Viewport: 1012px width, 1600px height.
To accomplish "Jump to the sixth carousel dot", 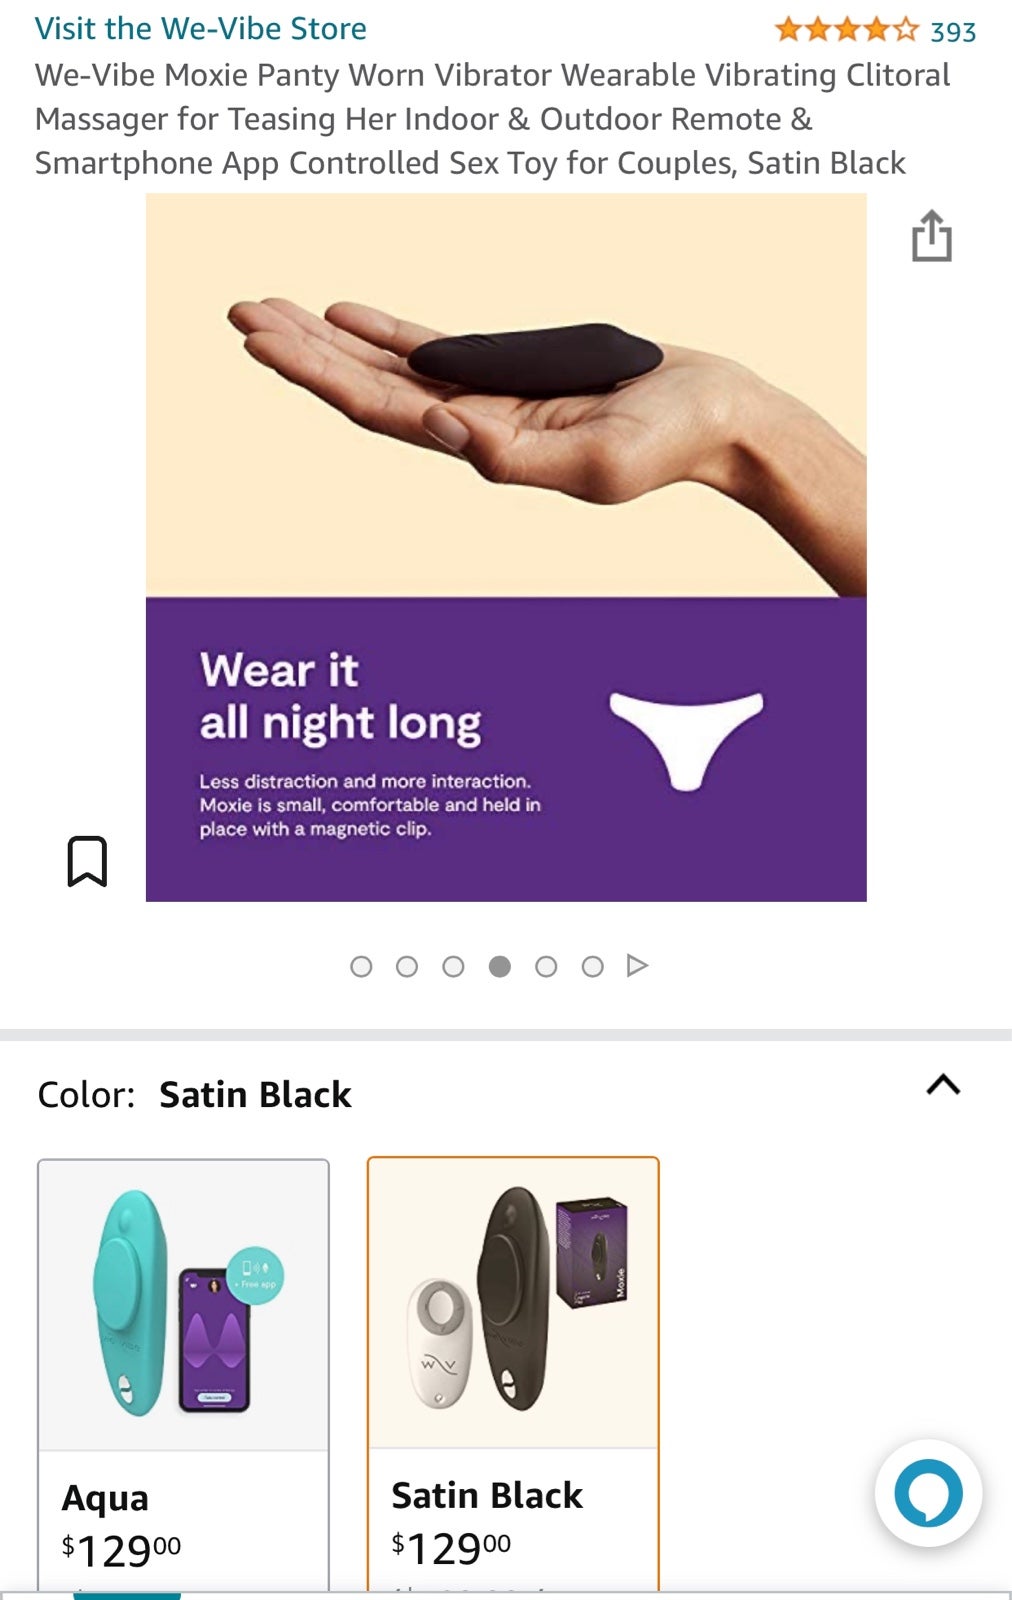I will tap(592, 966).
